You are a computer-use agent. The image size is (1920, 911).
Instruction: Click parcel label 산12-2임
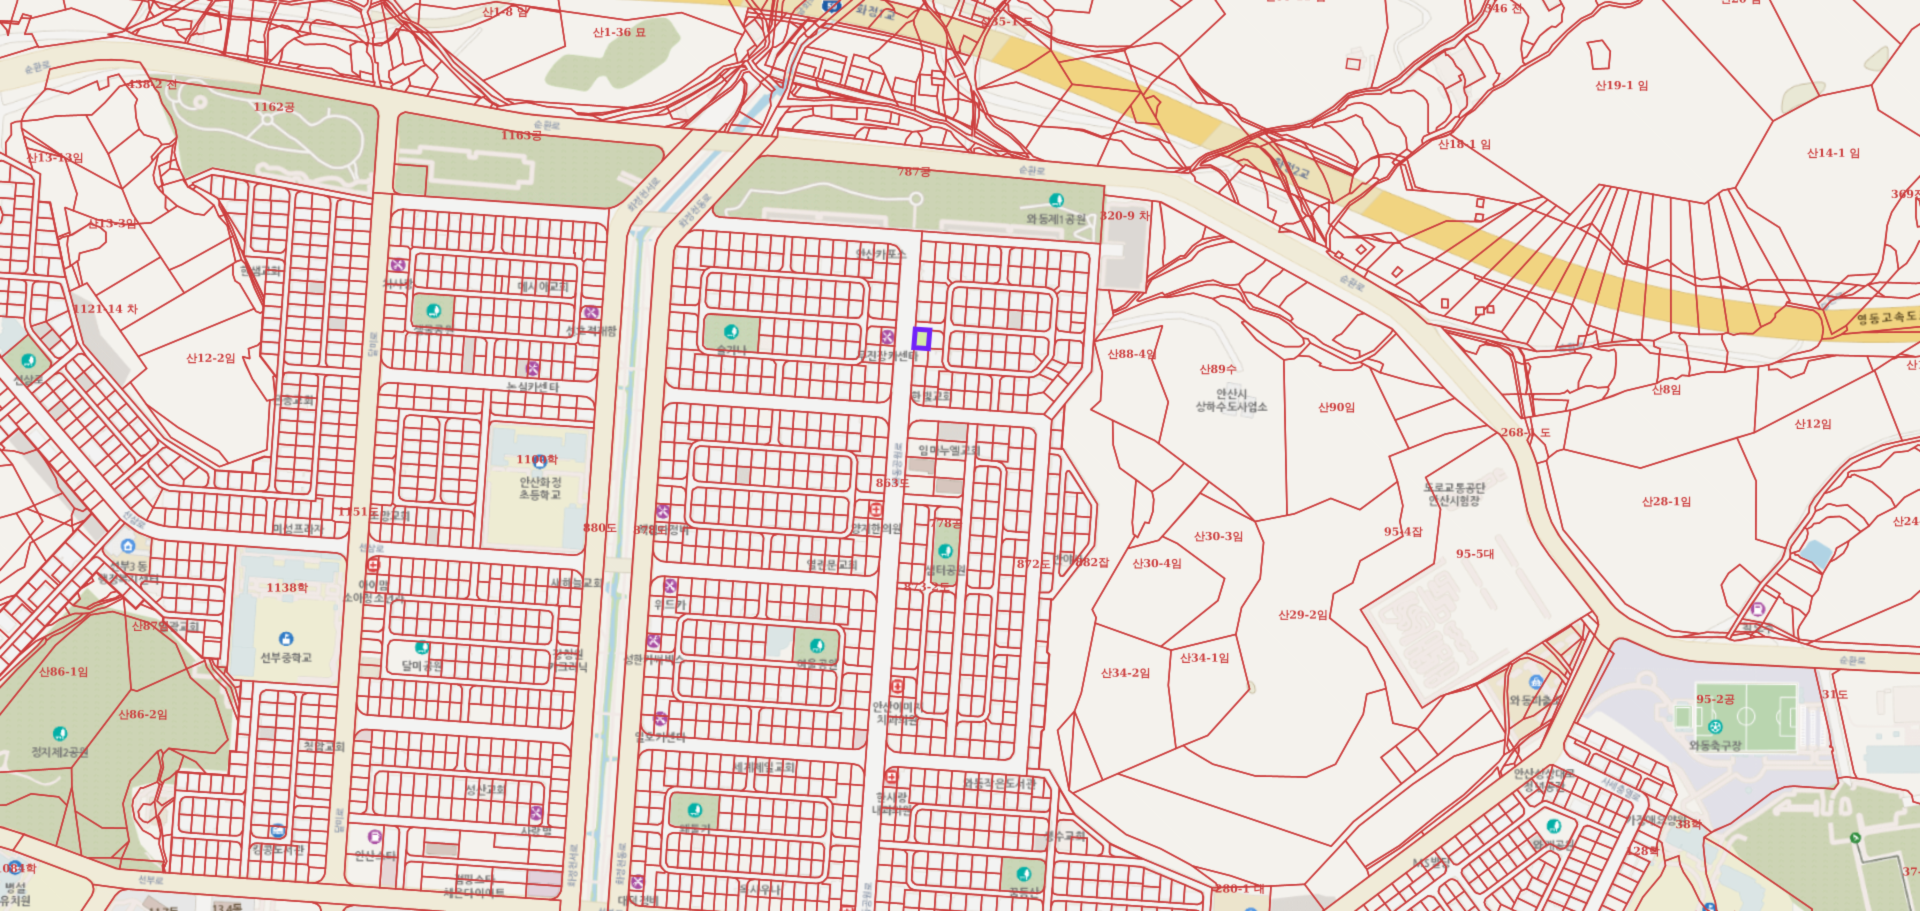pyautogui.click(x=210, y=358)
